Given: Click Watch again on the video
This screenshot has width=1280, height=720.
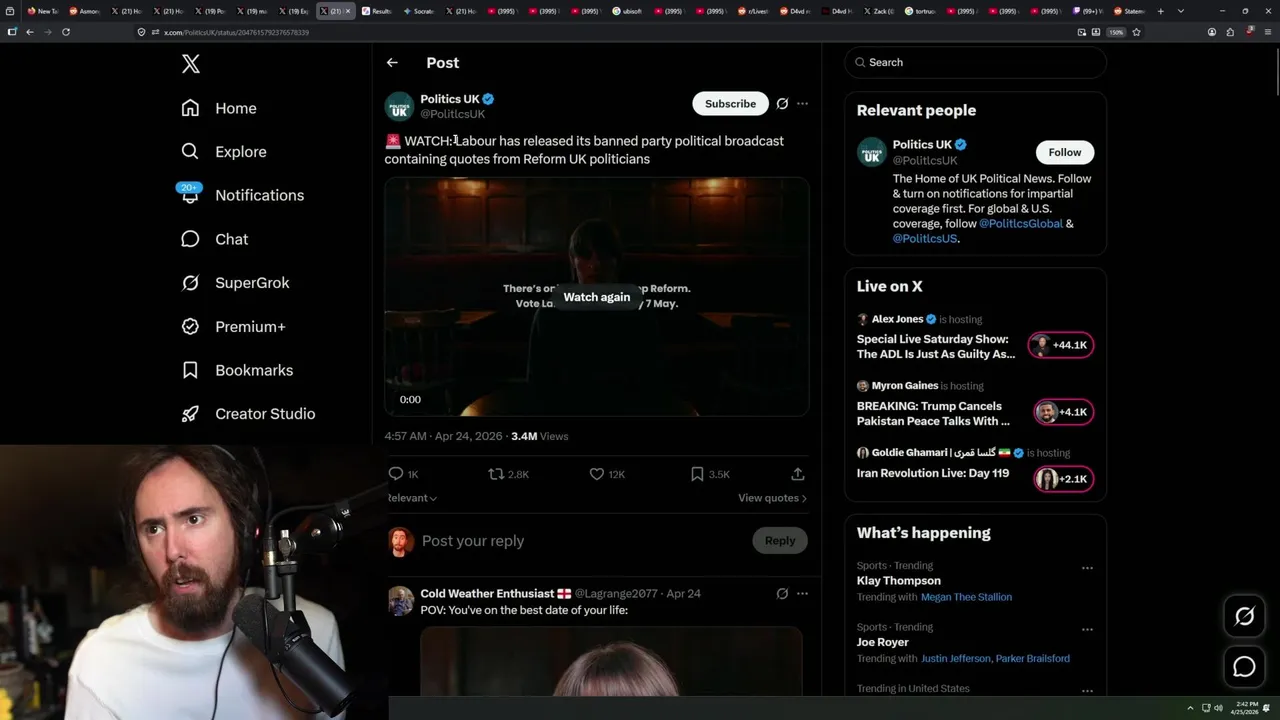Looking at the screenshot, I should [597, 296].
